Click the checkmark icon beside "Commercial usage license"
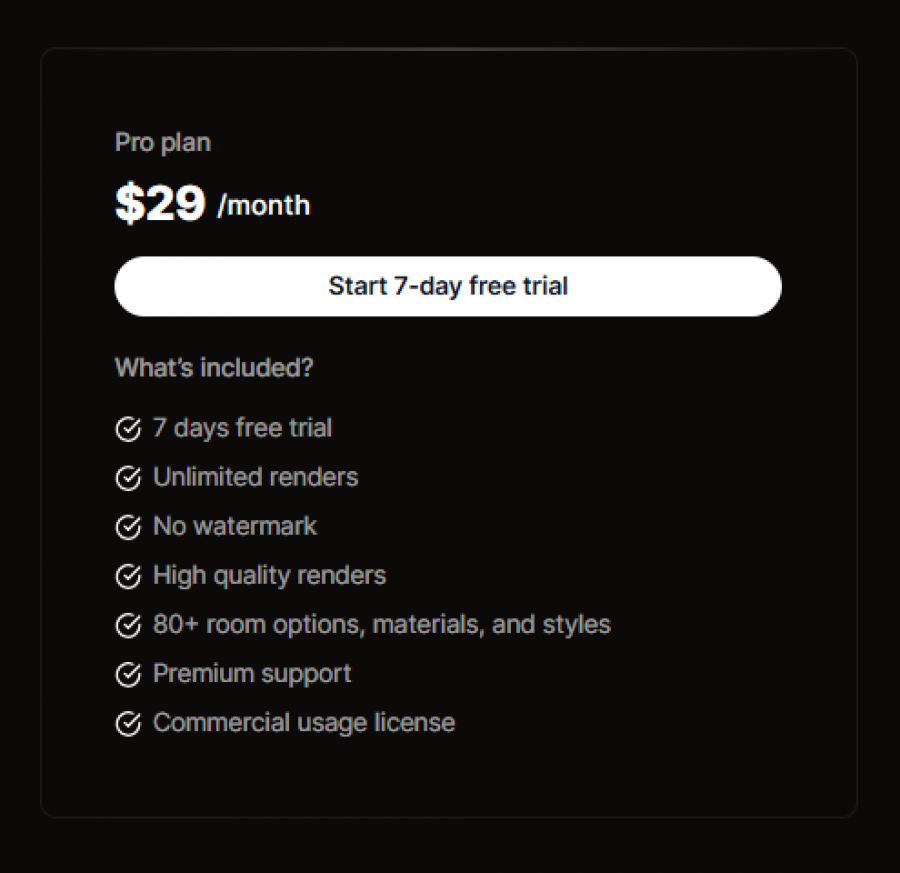This screenshot has height=873, width=900. (128, 722)
